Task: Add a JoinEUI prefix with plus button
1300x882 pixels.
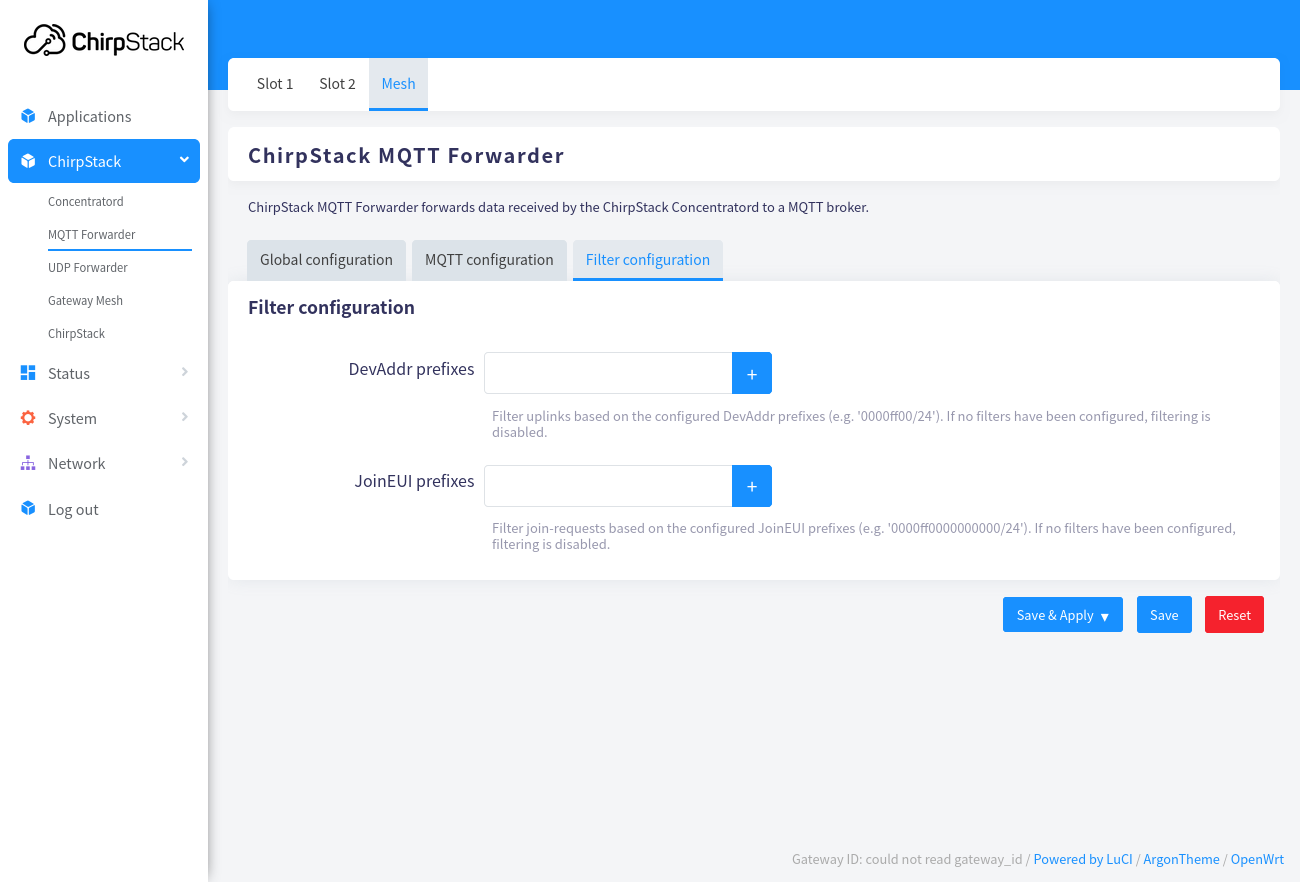Action: pyautogui.click(x=752, y=486)
